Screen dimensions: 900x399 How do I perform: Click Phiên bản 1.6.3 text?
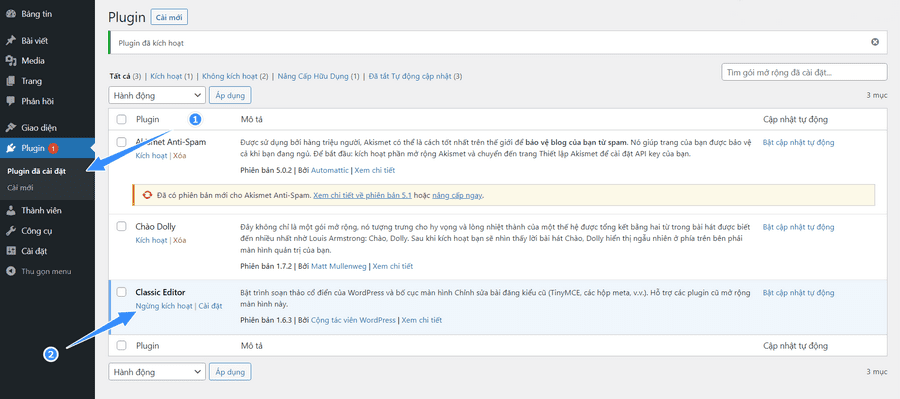coord(266,320)
